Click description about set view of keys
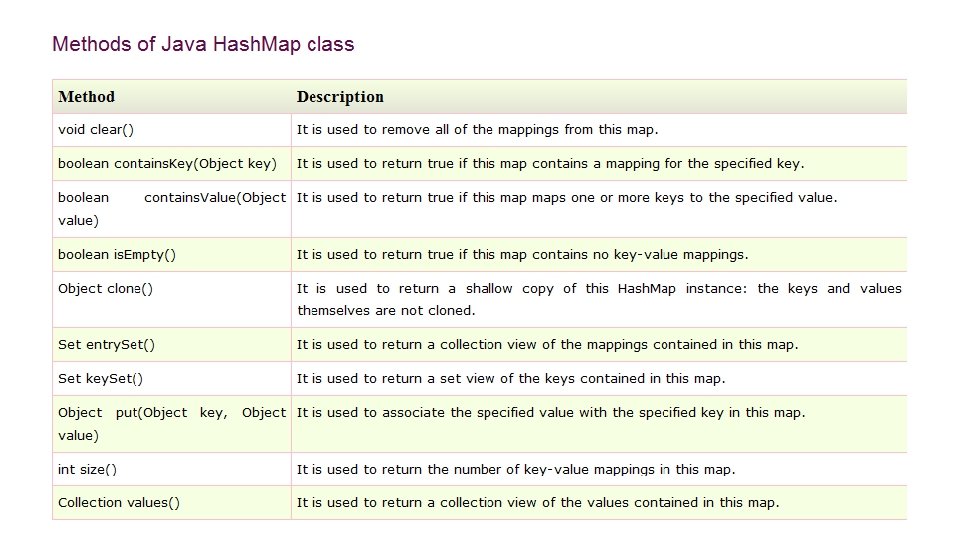Screen dimensions: 960x540 511,378
